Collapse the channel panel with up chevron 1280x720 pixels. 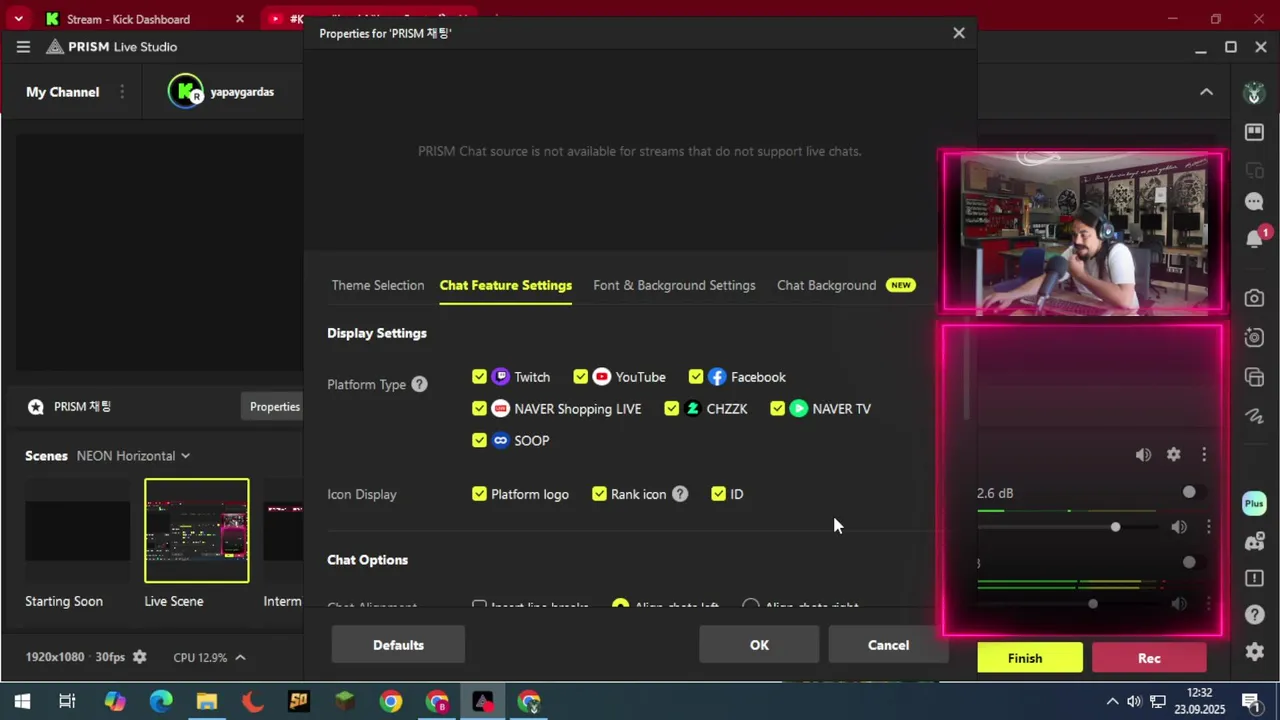(1206, 92)
